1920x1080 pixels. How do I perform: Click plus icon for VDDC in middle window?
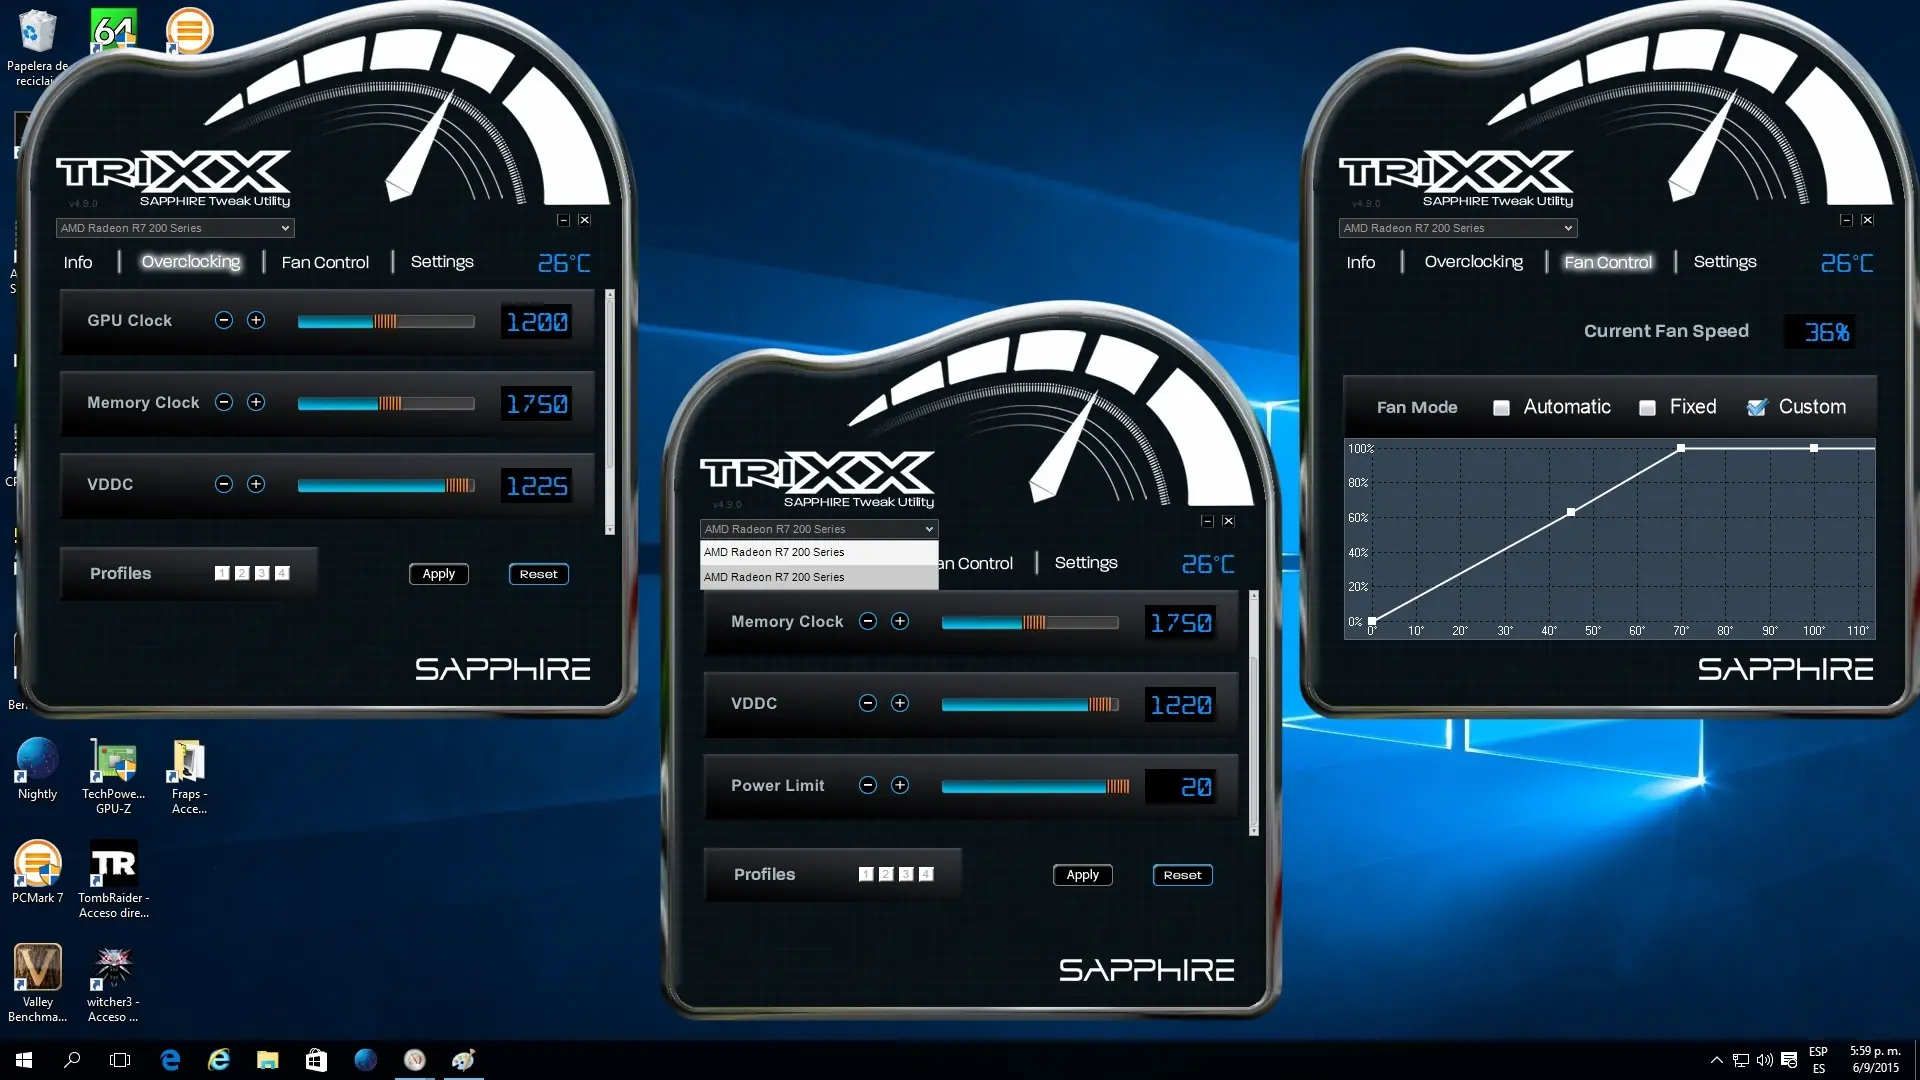pyautogui.click(x=900, y=703)
